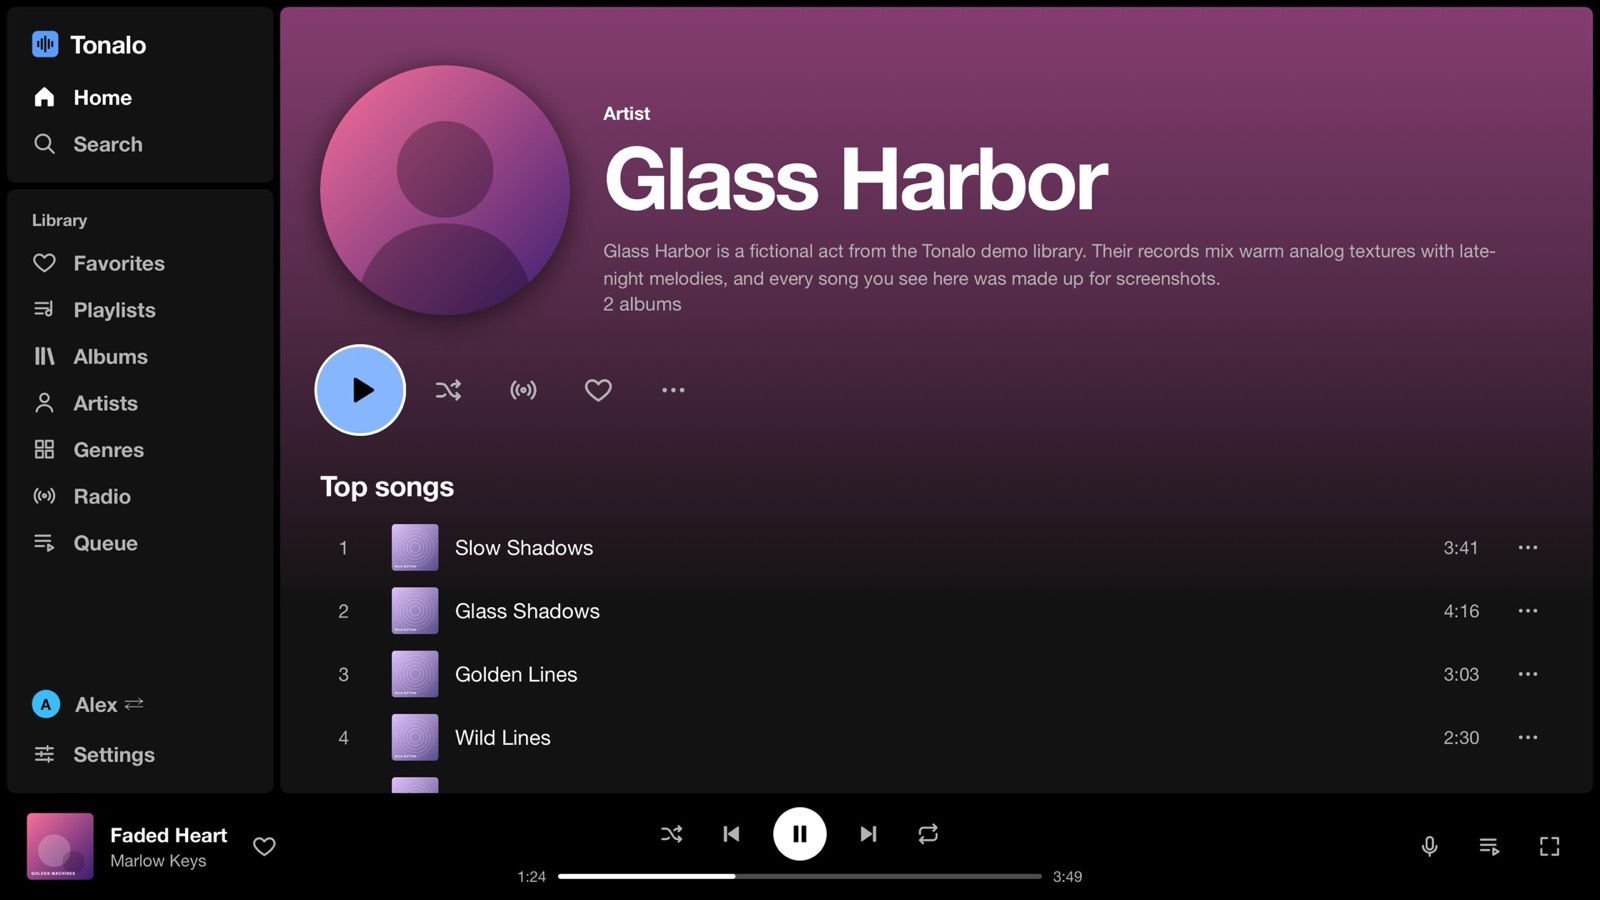Image resolution: width=1600 pixels, height=900 pixels.
Task: Open more options for Glass Shadows
Action: click(x=1528, y=611)
